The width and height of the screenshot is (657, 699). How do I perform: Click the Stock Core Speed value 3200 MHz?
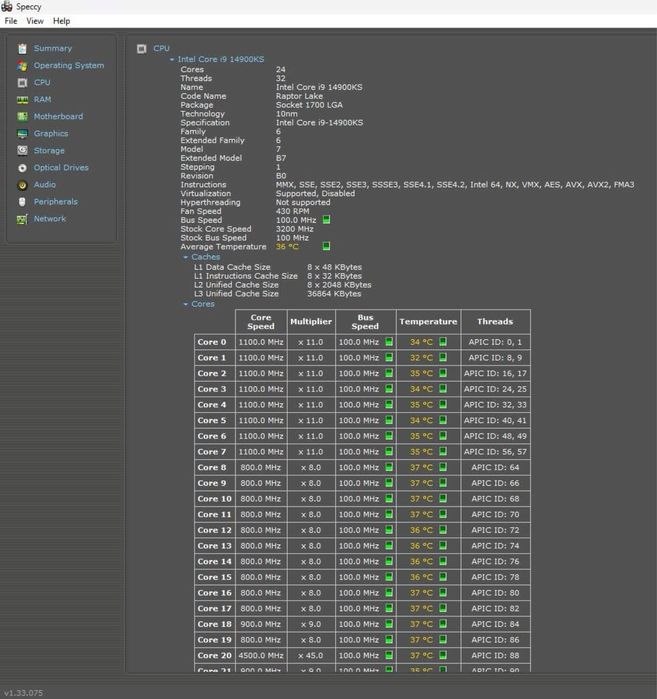(x=294, y=229)
